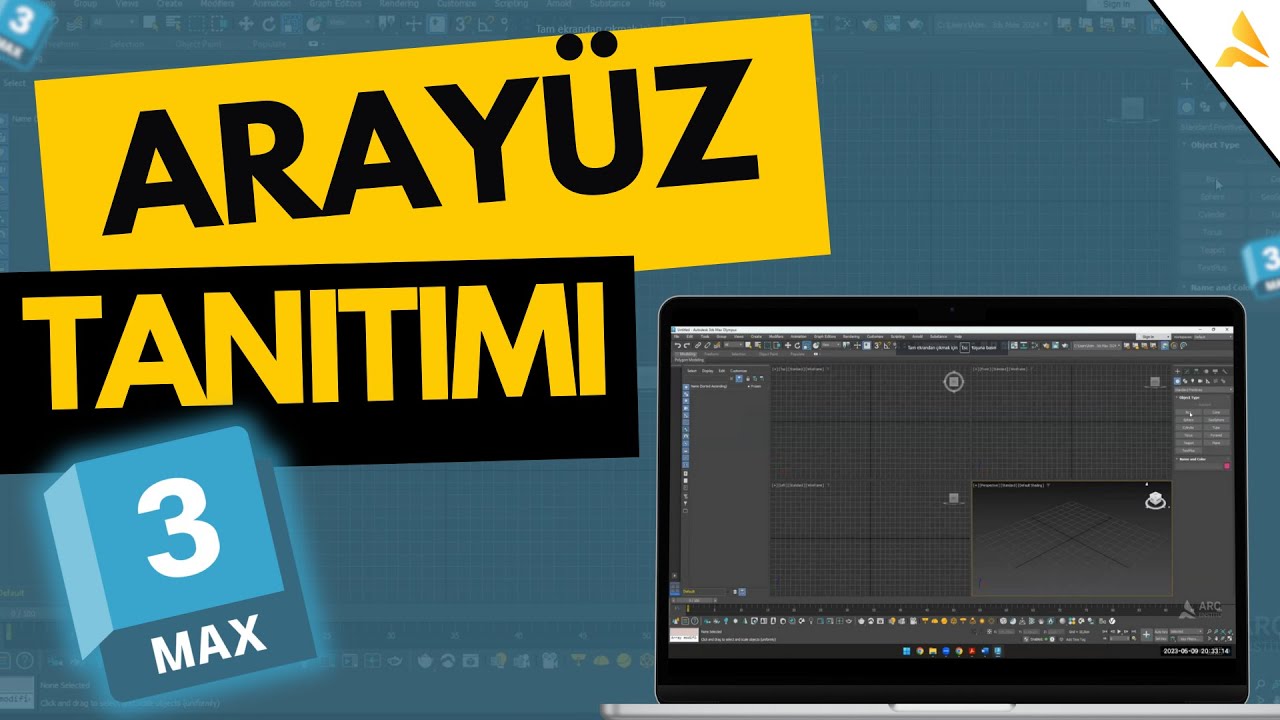Choose the Shapes category icon in Create panel
The image size is (1280, 720).
click(1185, 381)
